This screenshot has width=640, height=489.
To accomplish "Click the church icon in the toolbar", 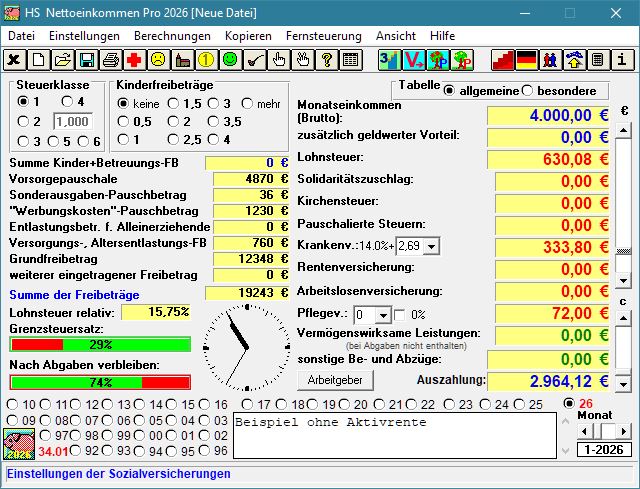I will (x=182, y=60).
